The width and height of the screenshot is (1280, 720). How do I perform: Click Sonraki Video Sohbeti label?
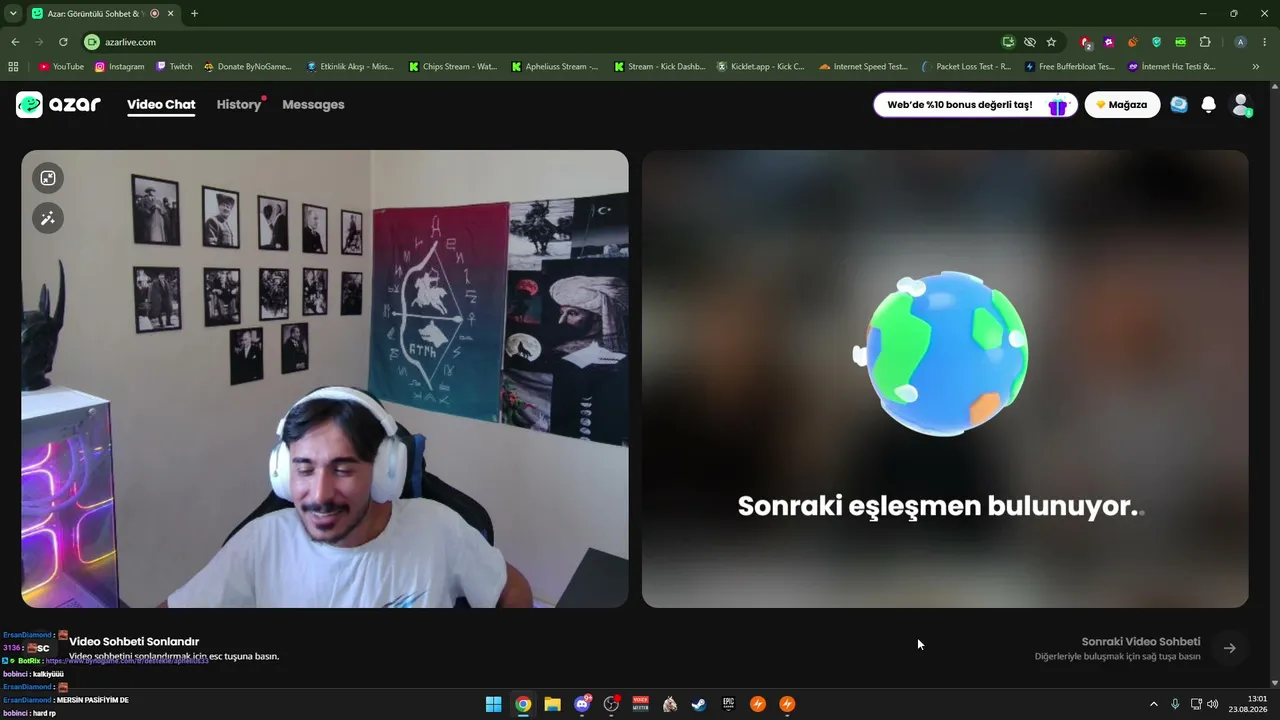(x=1141, y=642)
